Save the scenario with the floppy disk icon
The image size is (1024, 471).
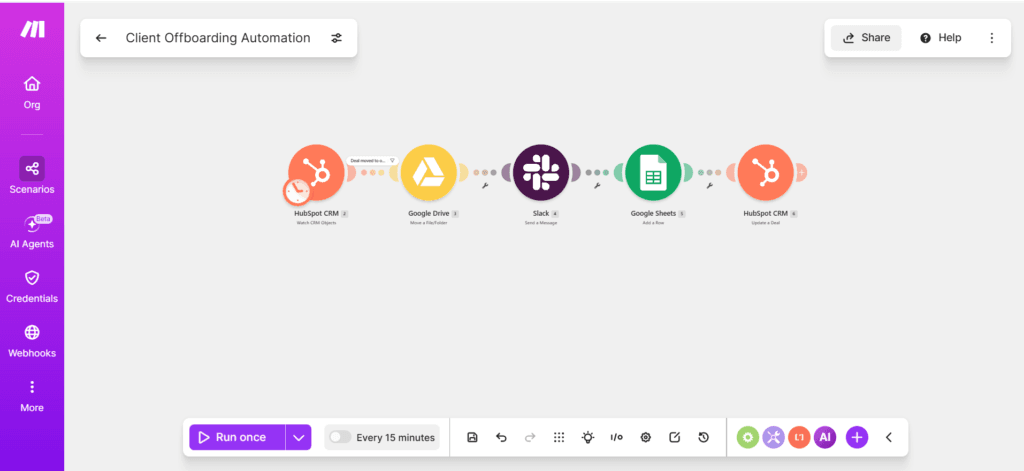pyautogui.click(x=472, y=437)
